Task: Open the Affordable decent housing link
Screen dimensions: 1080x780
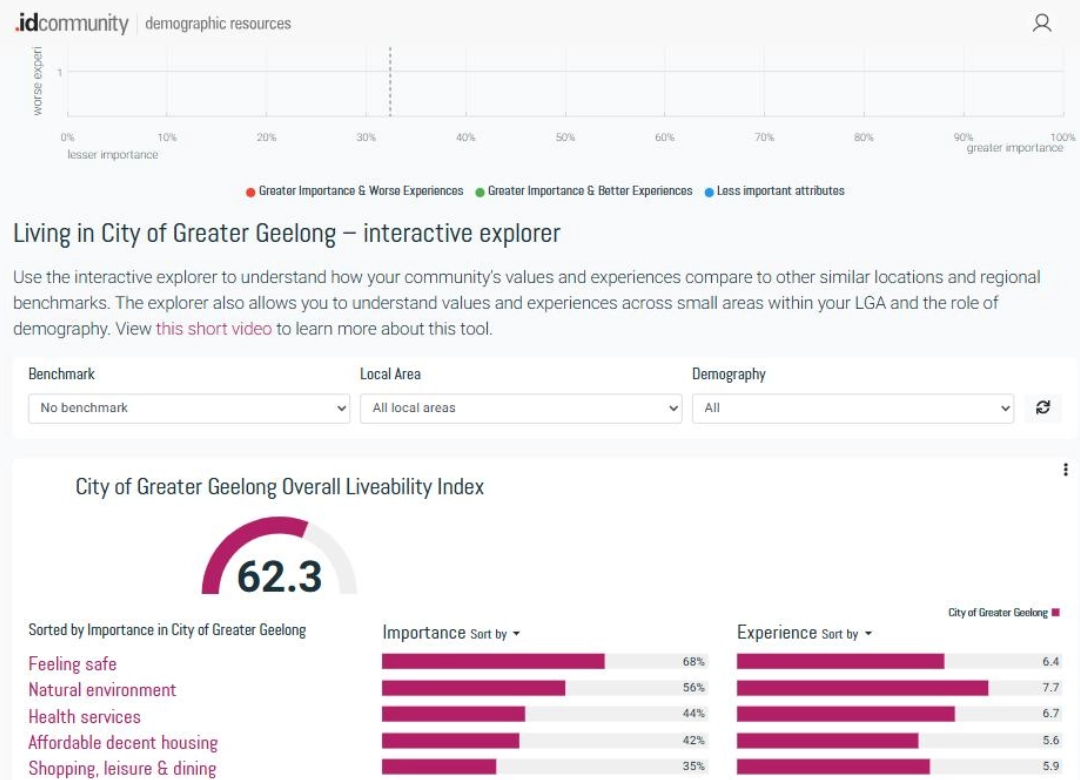Action: [x=123, y=743]
